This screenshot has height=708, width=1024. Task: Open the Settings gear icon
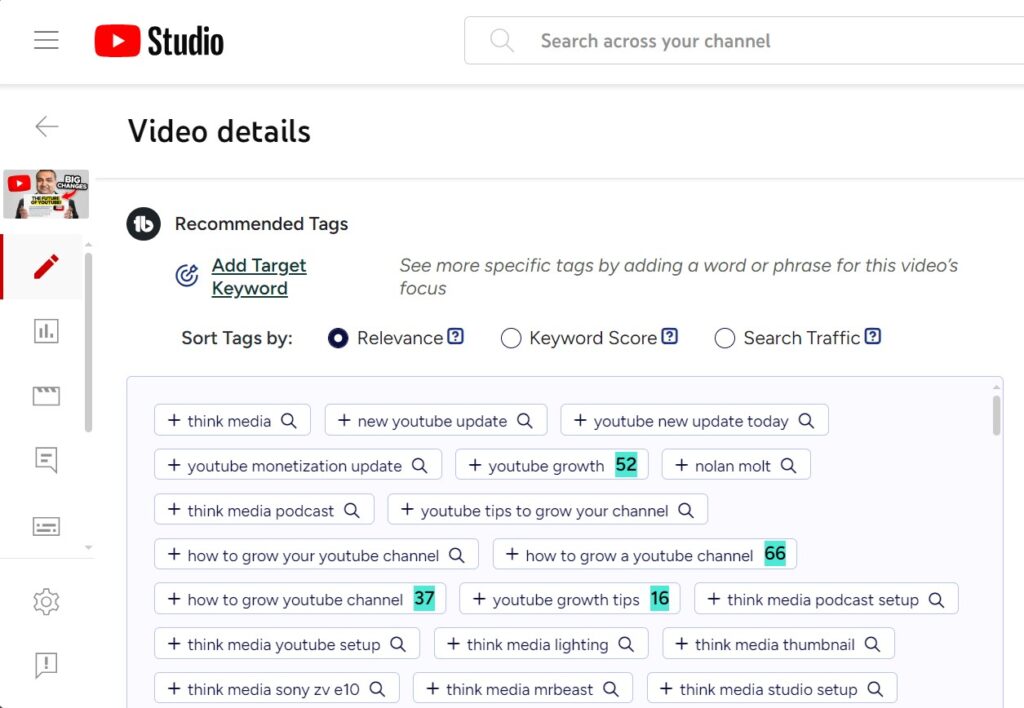click(x=46, y=601)
